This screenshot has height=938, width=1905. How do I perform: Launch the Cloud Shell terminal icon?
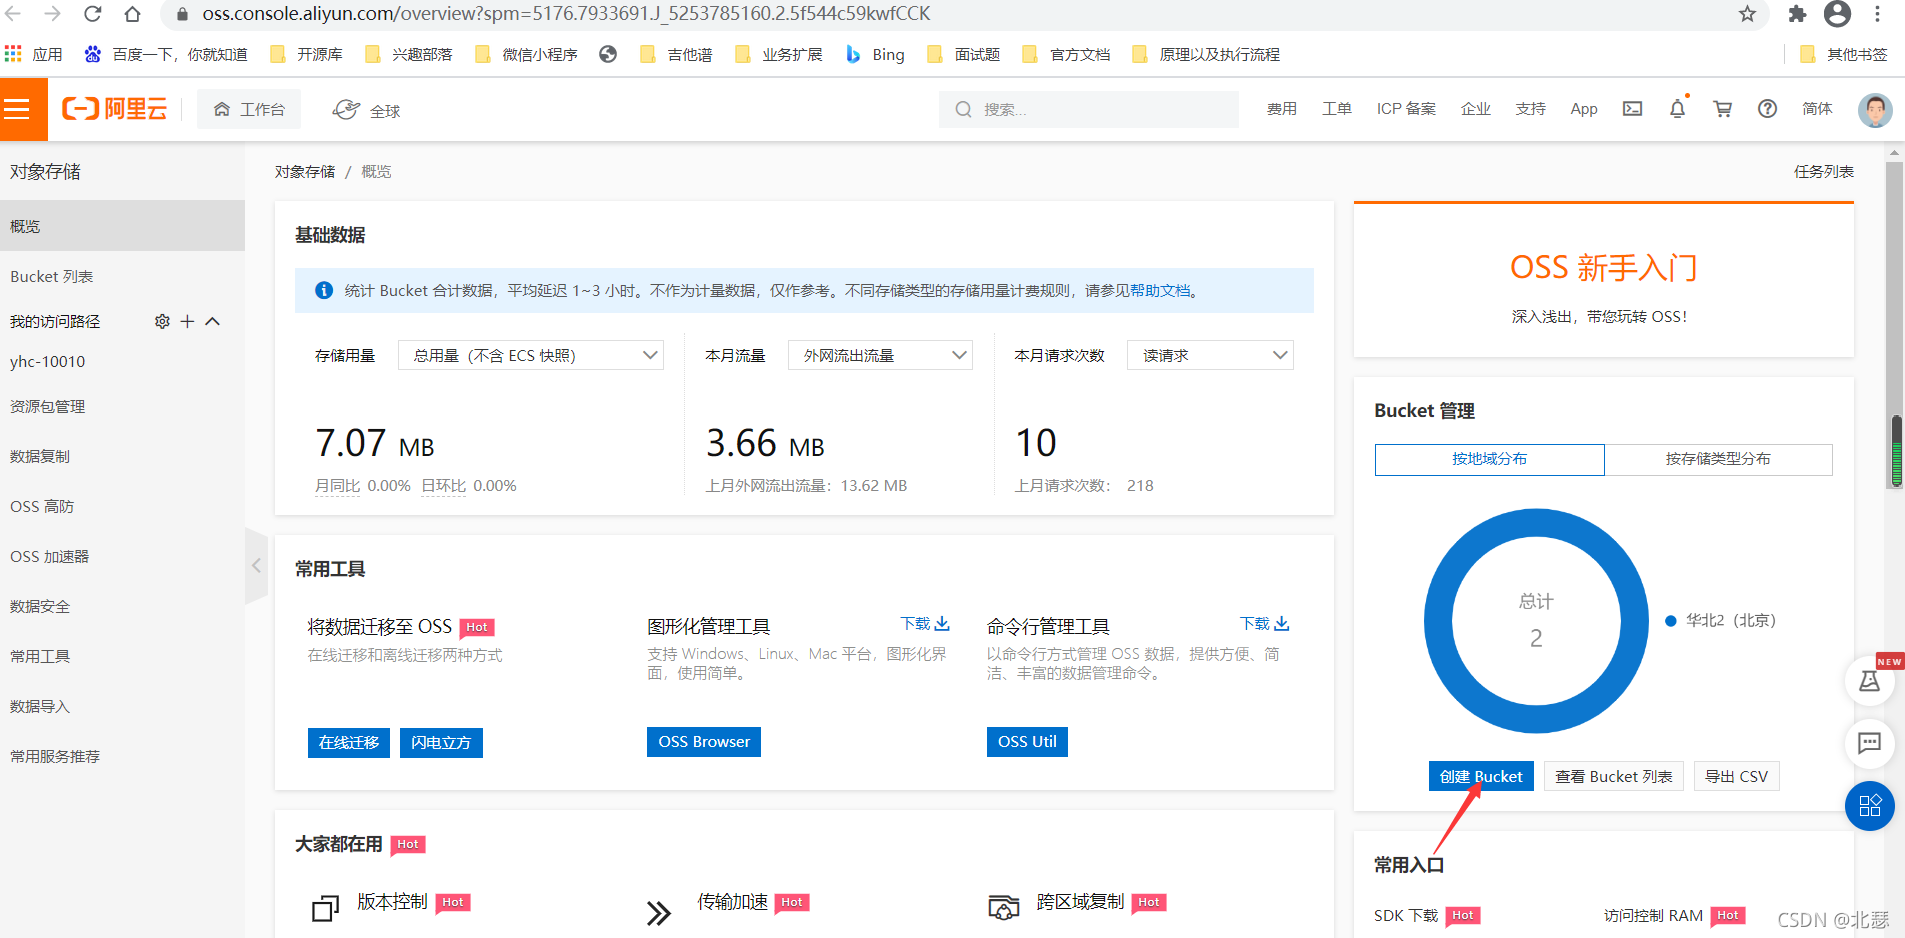[1633, 109]
